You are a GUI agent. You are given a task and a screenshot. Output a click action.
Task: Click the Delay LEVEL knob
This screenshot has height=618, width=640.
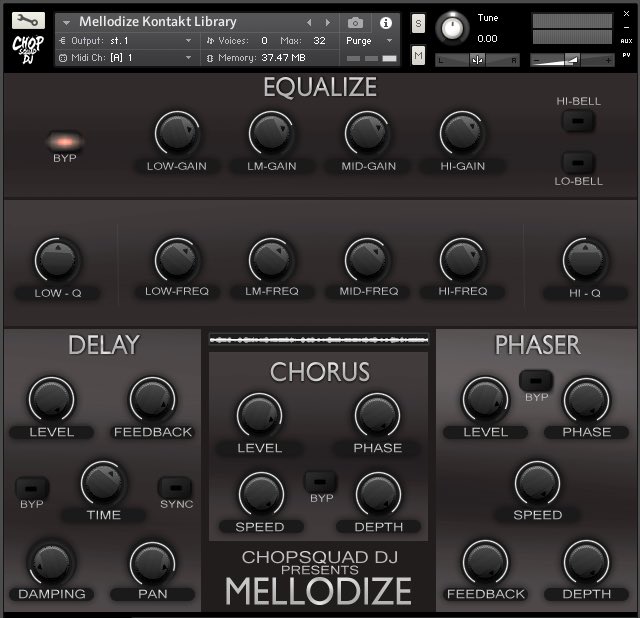coord(51,399)
